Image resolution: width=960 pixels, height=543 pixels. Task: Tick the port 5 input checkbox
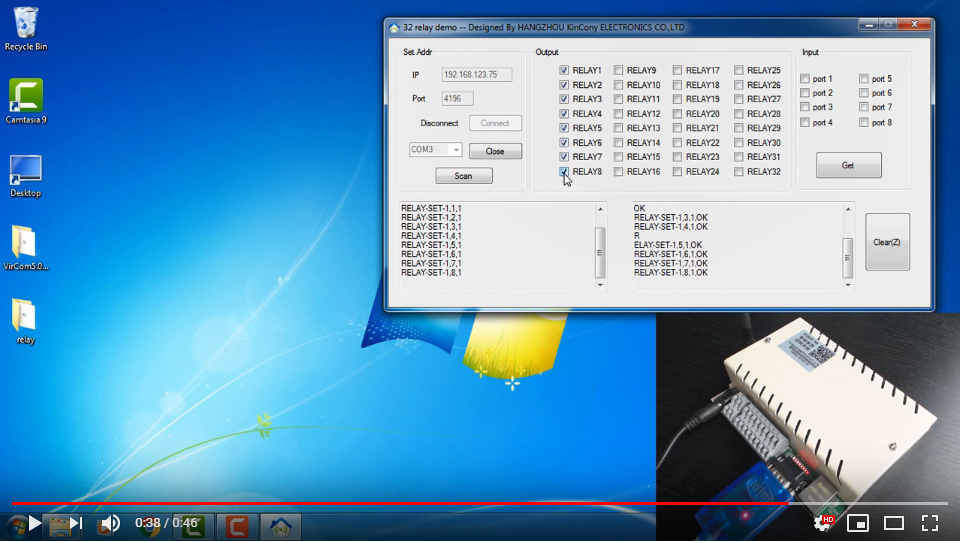[x=863, y=78]
